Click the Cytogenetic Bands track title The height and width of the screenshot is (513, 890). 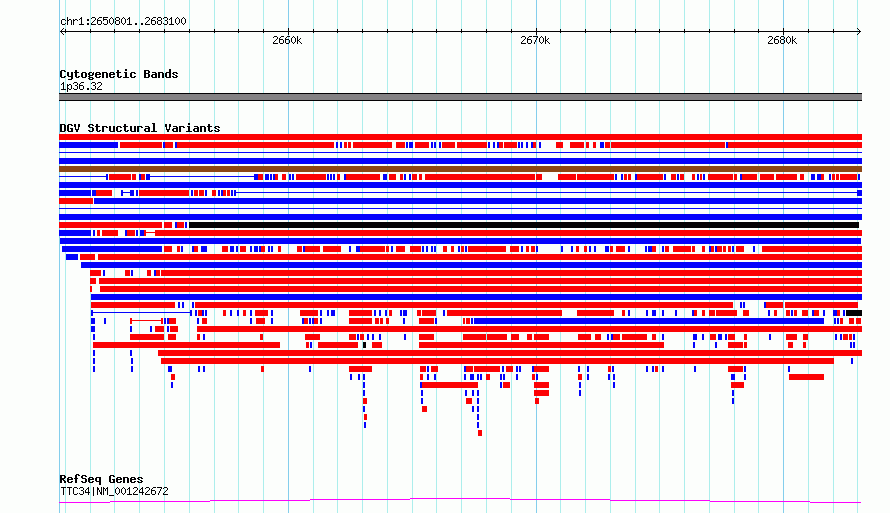(x=119, y=74)
